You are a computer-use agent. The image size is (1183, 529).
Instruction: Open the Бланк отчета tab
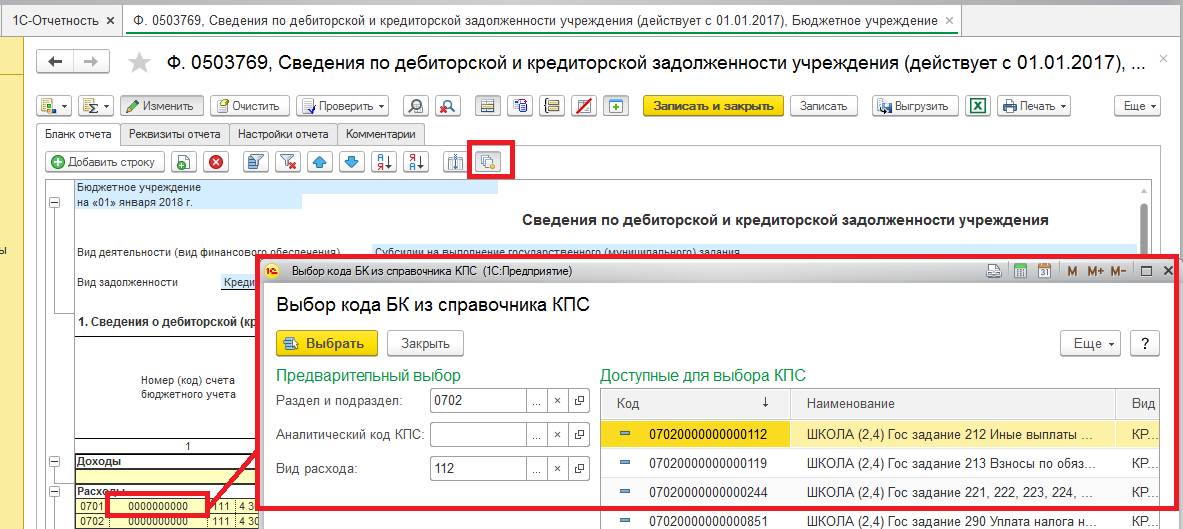tap(78, 134)
